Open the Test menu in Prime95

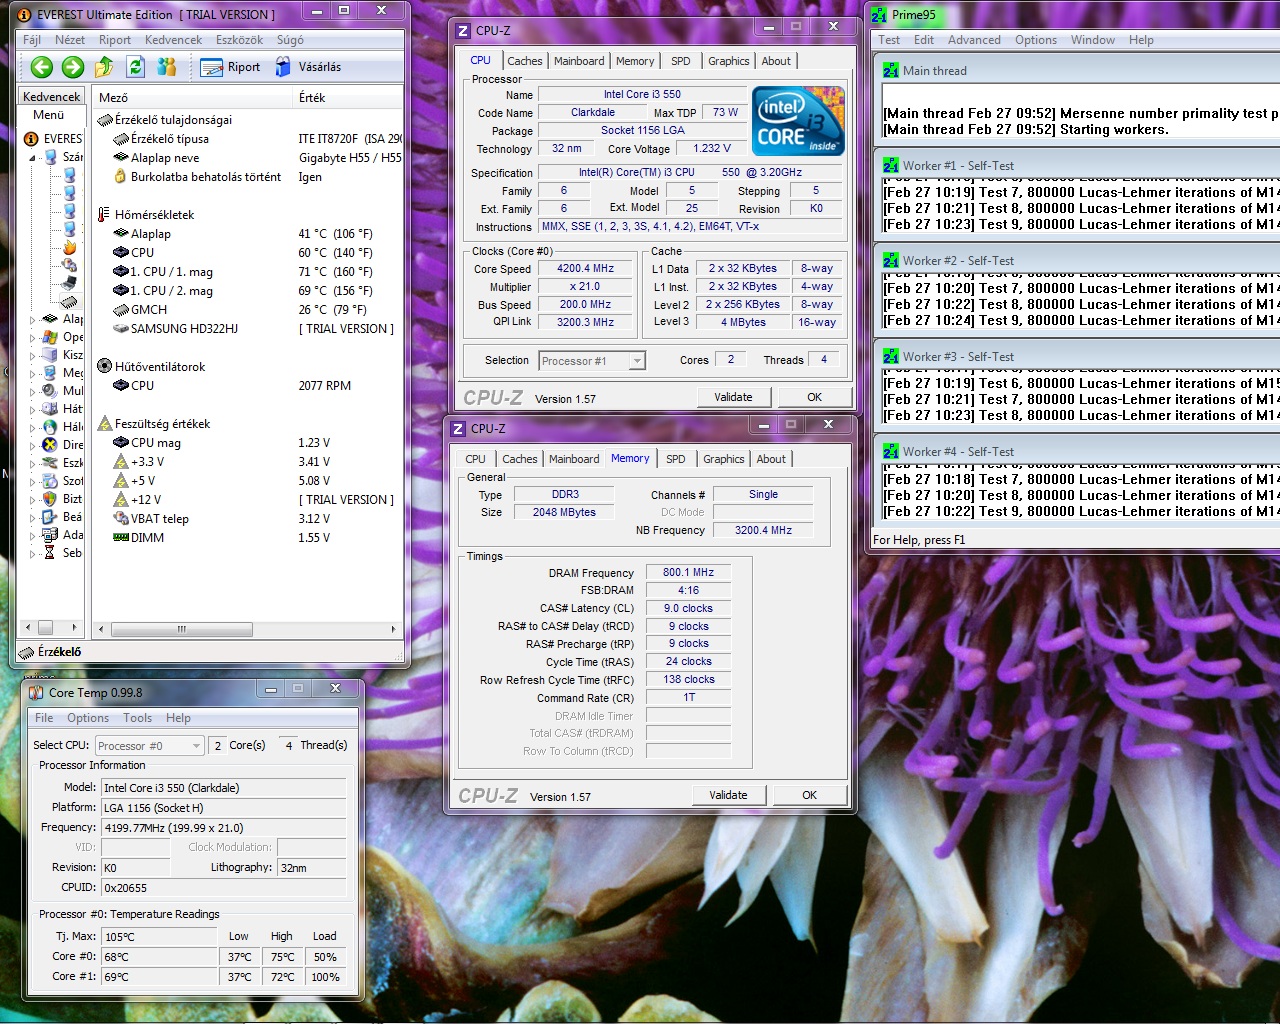pyautogui.click(x=889, y=40)
